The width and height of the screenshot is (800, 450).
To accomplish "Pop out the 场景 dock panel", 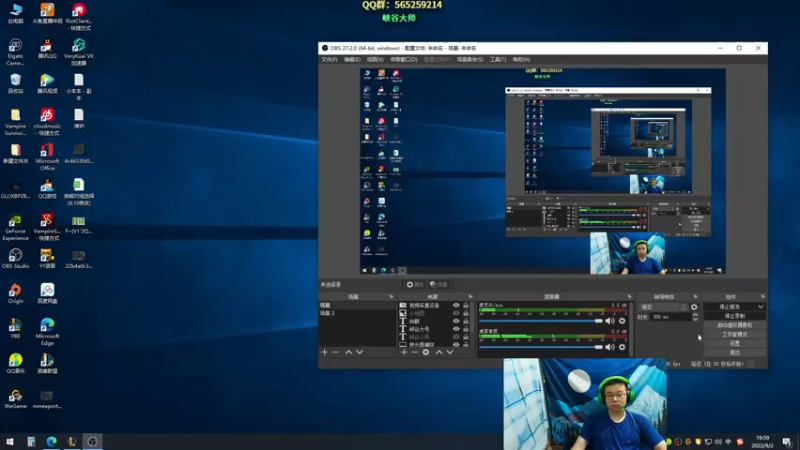I will [391, 296].
